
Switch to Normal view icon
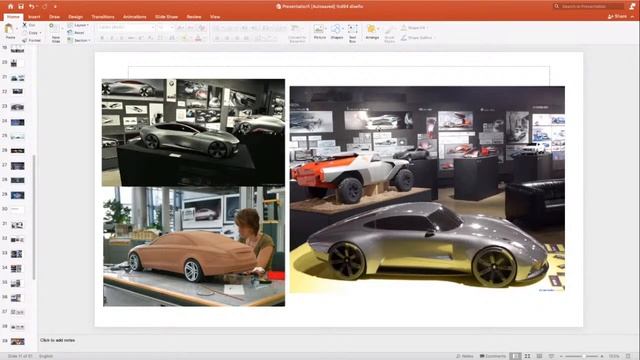click(516, 356)
